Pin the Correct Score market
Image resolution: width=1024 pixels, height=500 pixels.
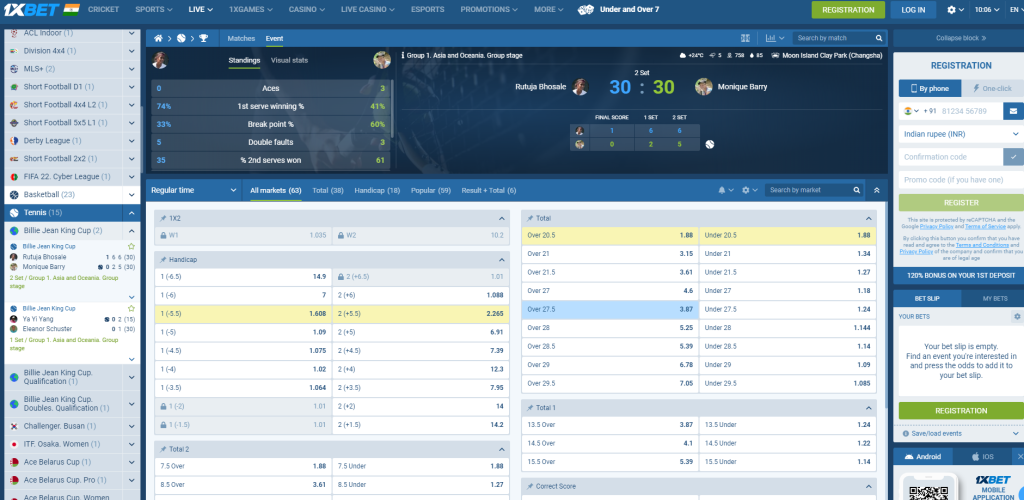[x=530, y=486]
